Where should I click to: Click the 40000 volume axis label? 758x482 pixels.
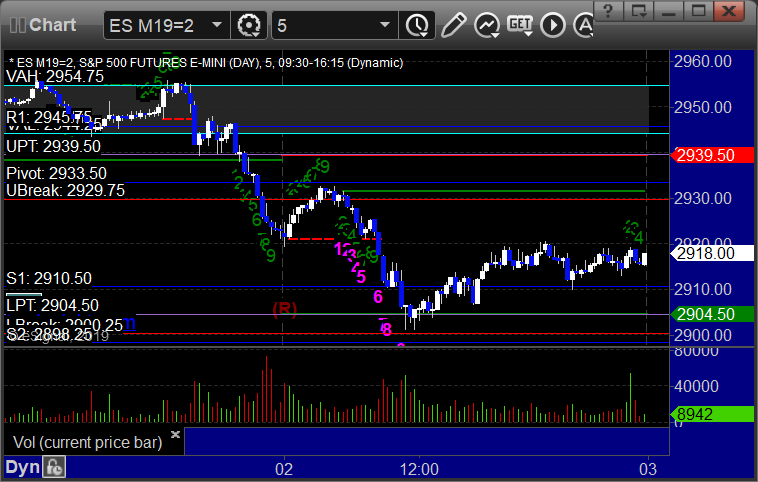(697, 386)
